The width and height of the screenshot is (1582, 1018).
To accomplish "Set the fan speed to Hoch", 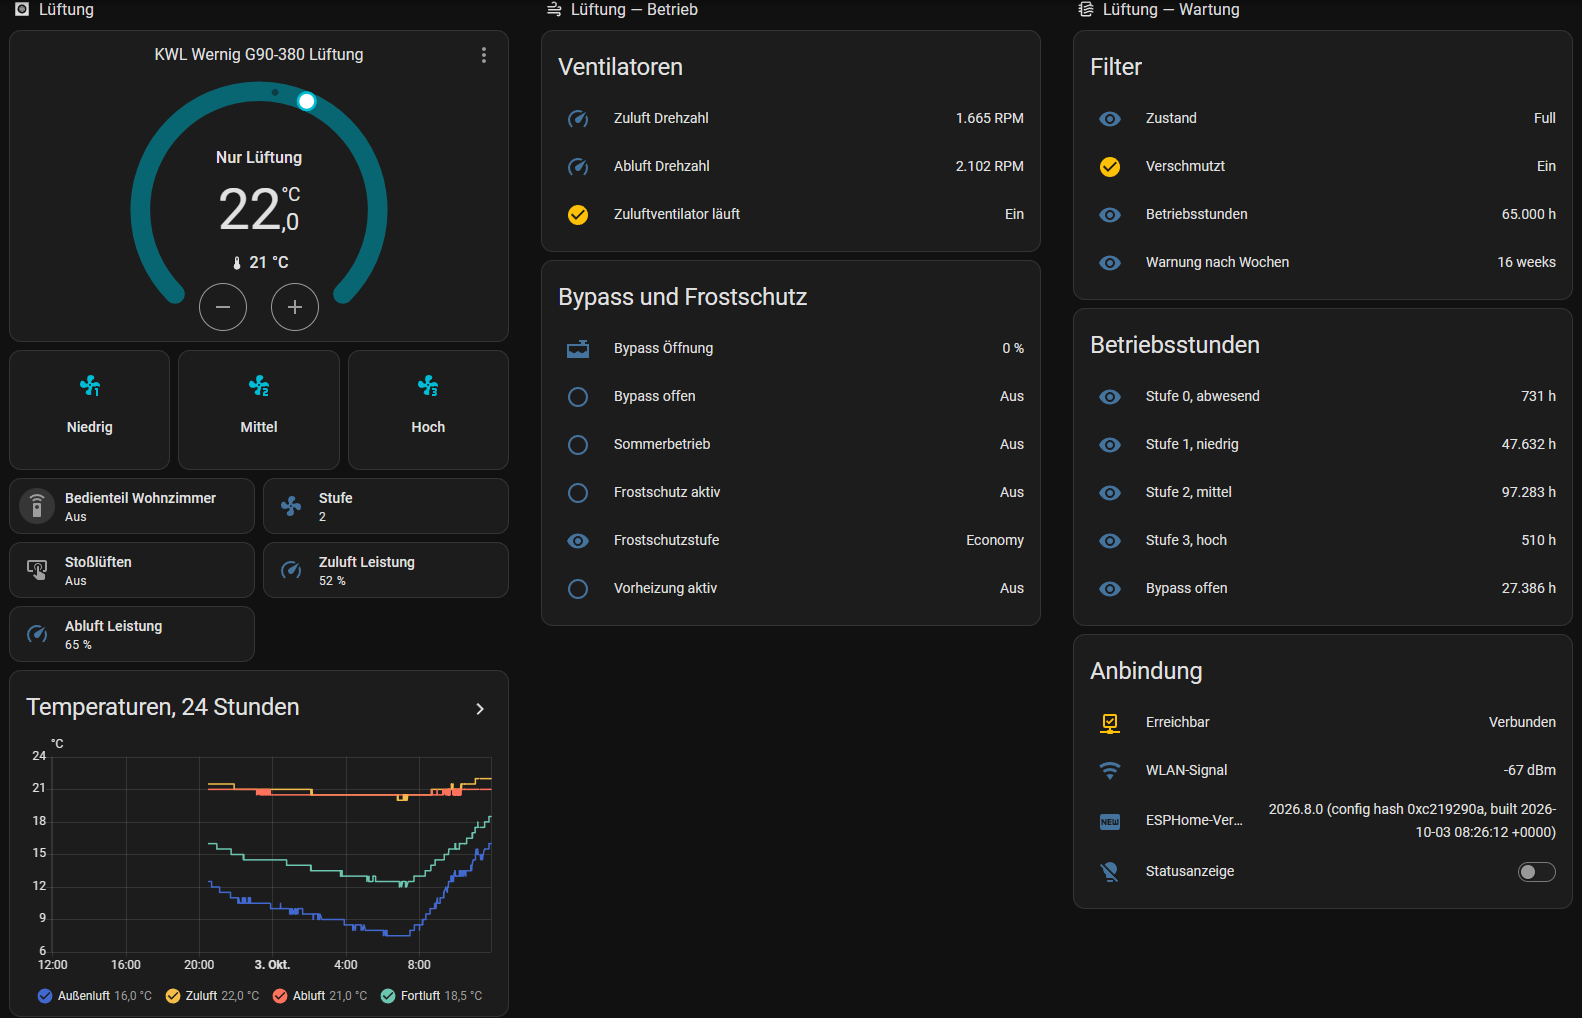I will pyautogui.click(x=428, y=410).
